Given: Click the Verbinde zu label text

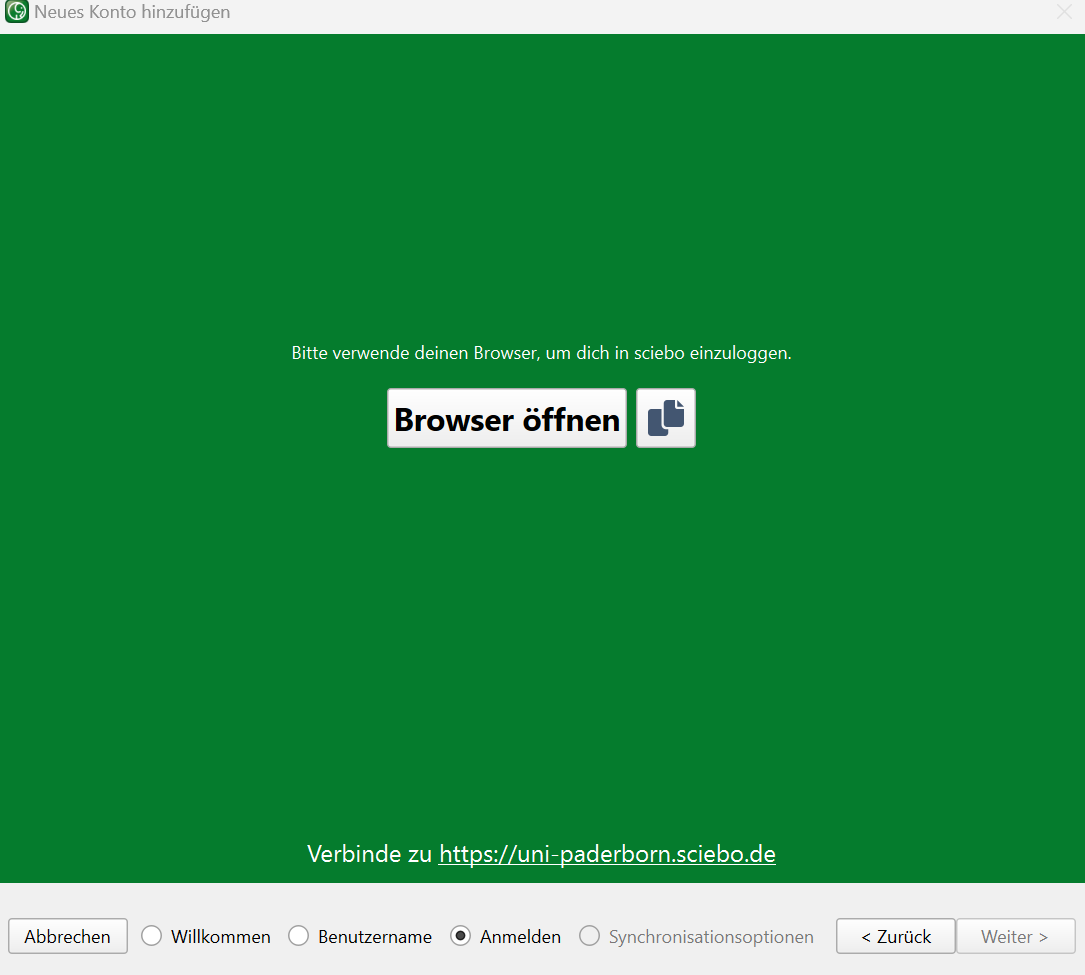Looking at the screenshot, I should pyautogui.click(x=370, y=854).
